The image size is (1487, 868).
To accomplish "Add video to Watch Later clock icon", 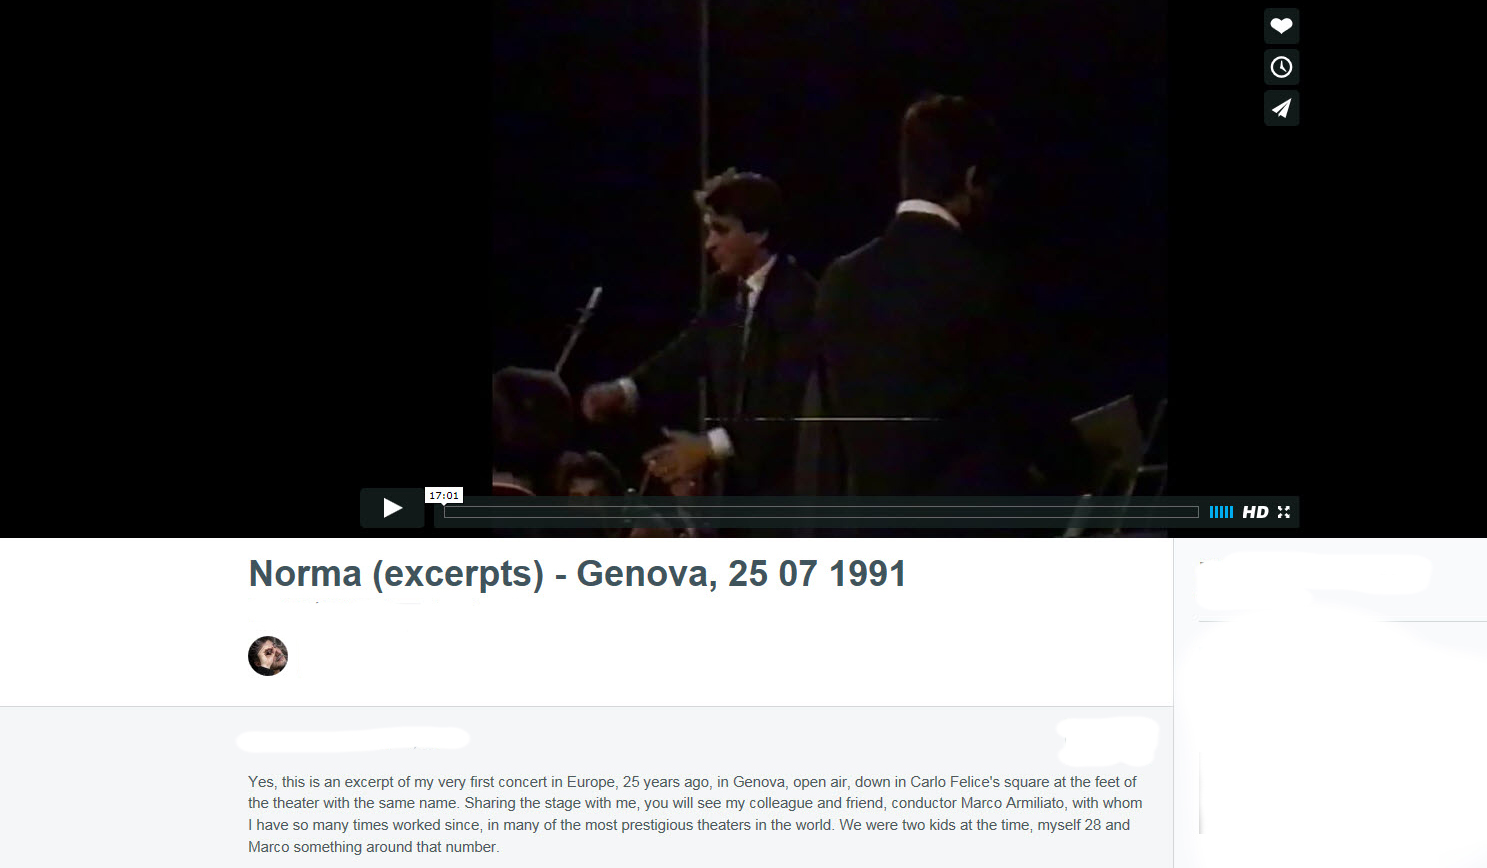I will (1281, 67).
